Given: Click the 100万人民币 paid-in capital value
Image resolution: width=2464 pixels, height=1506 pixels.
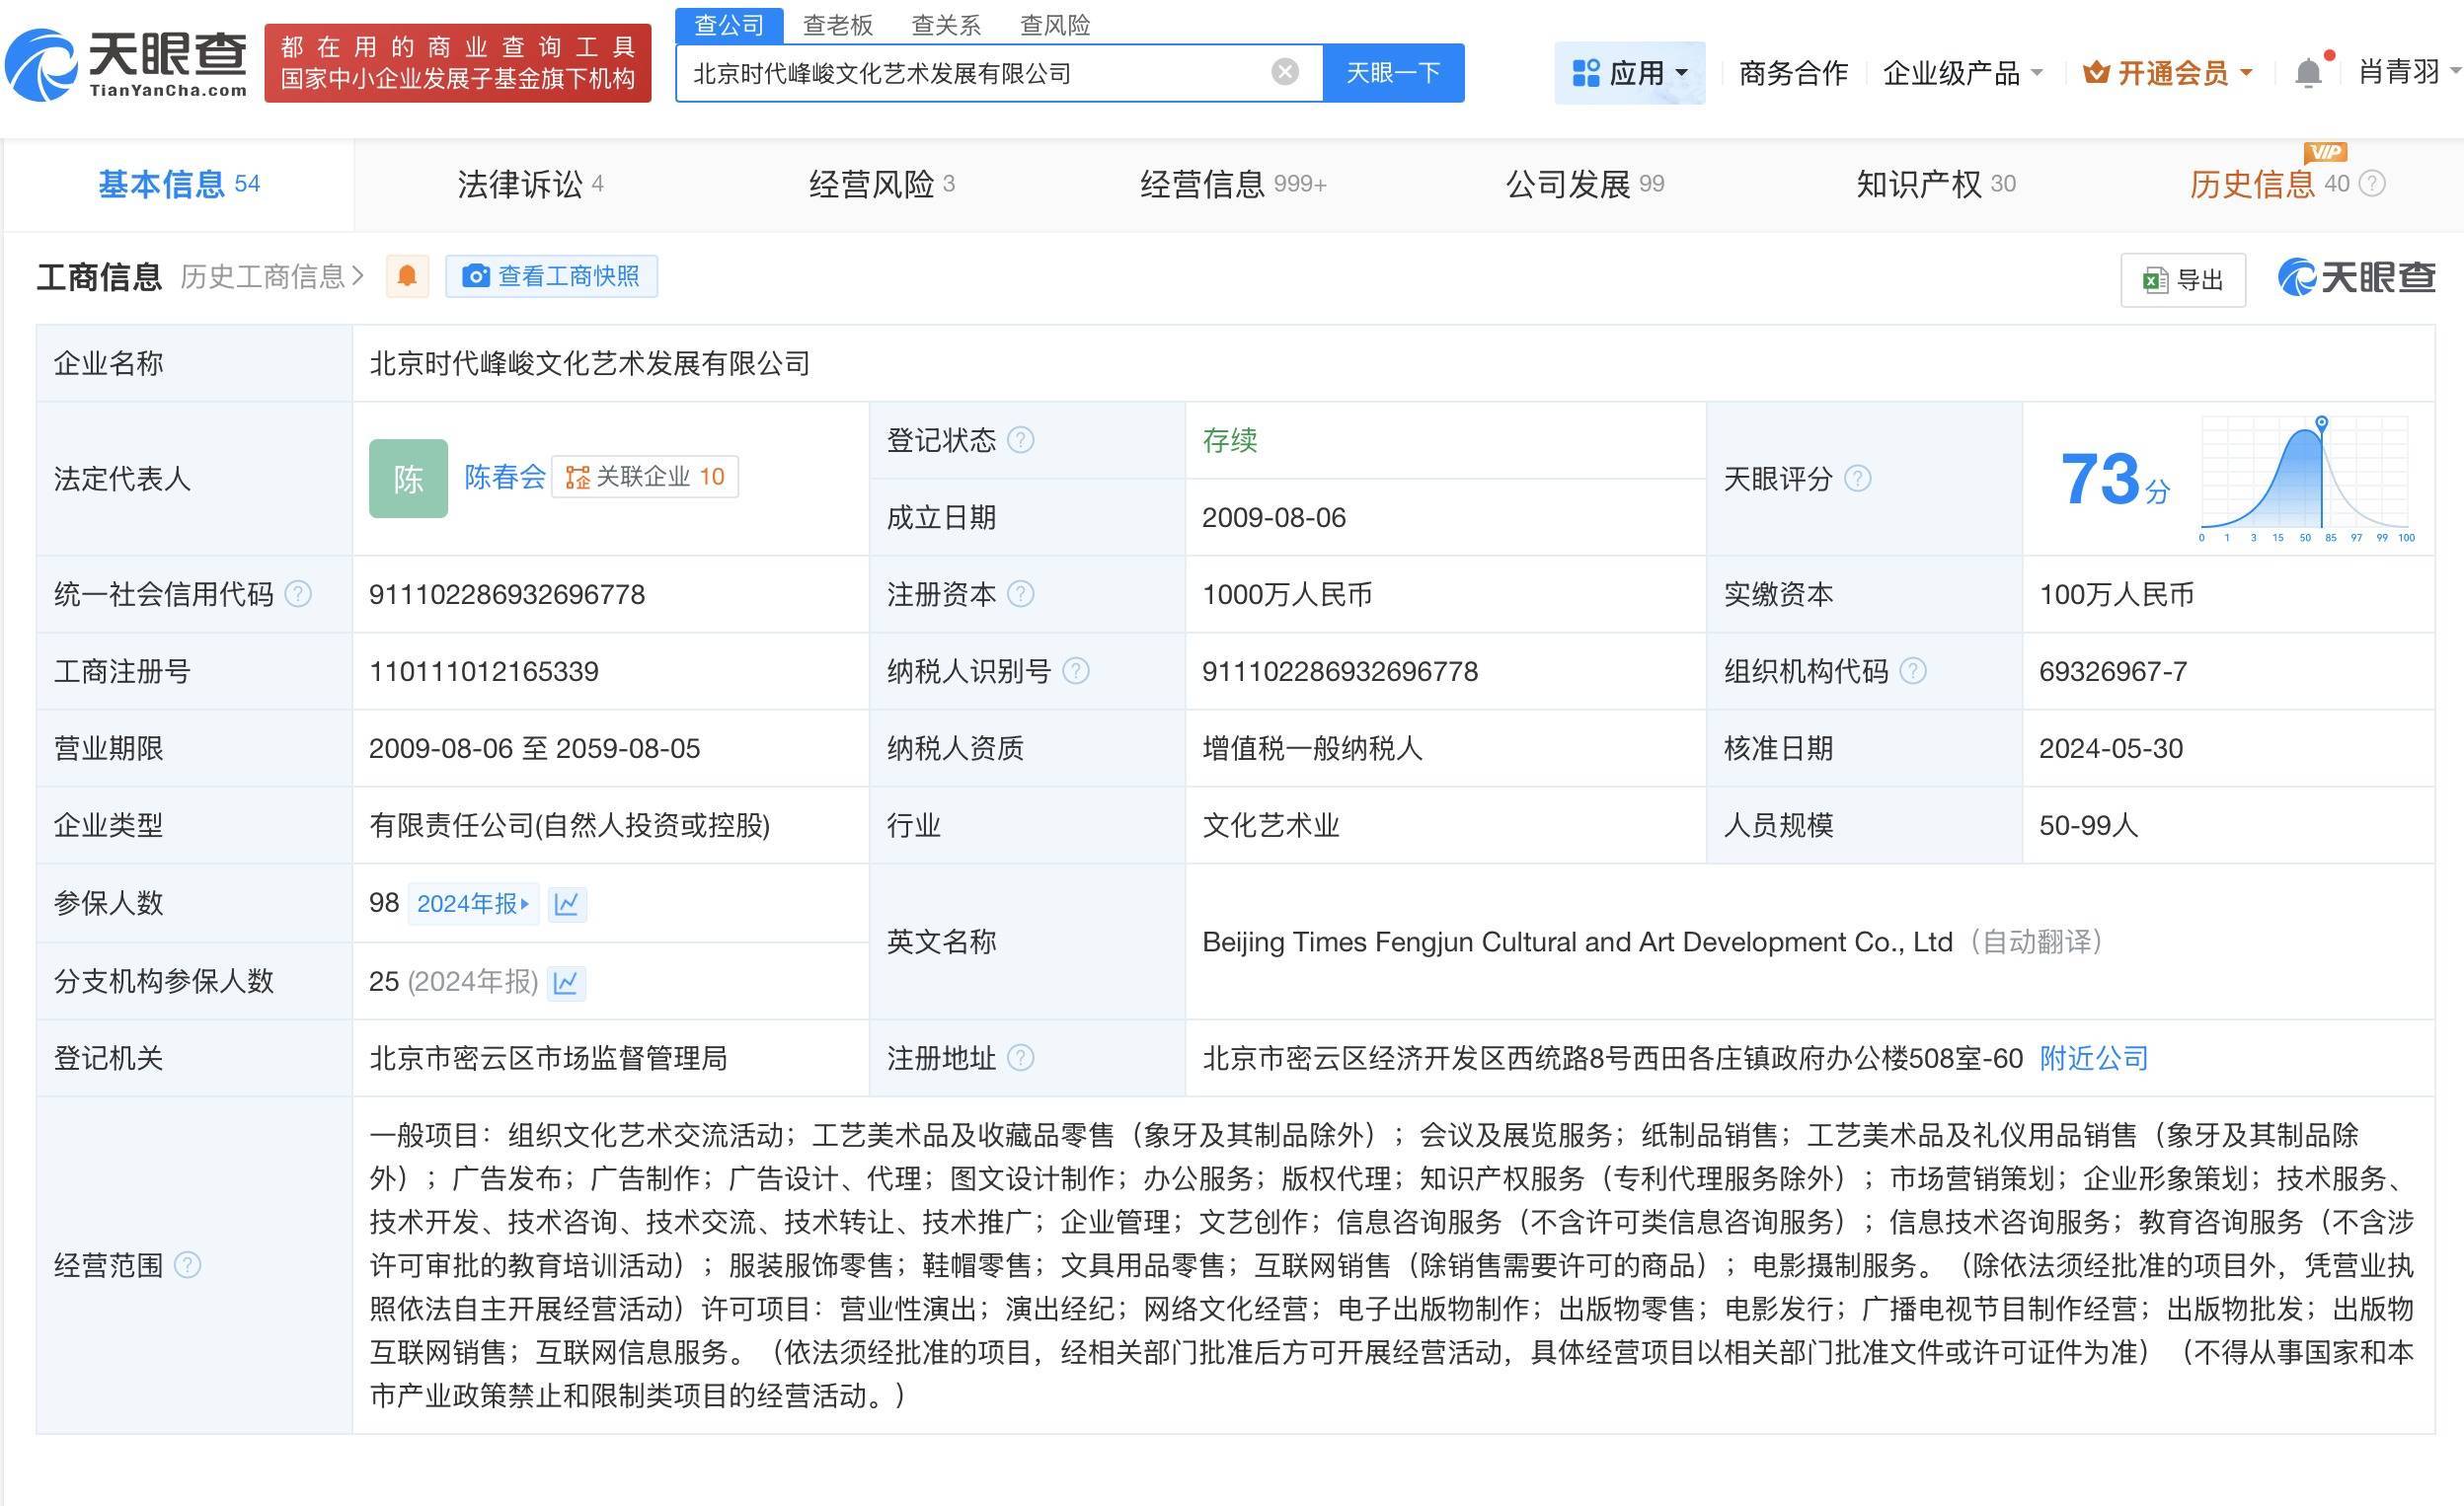Looking at the screenshot, I should [2117, 594].
